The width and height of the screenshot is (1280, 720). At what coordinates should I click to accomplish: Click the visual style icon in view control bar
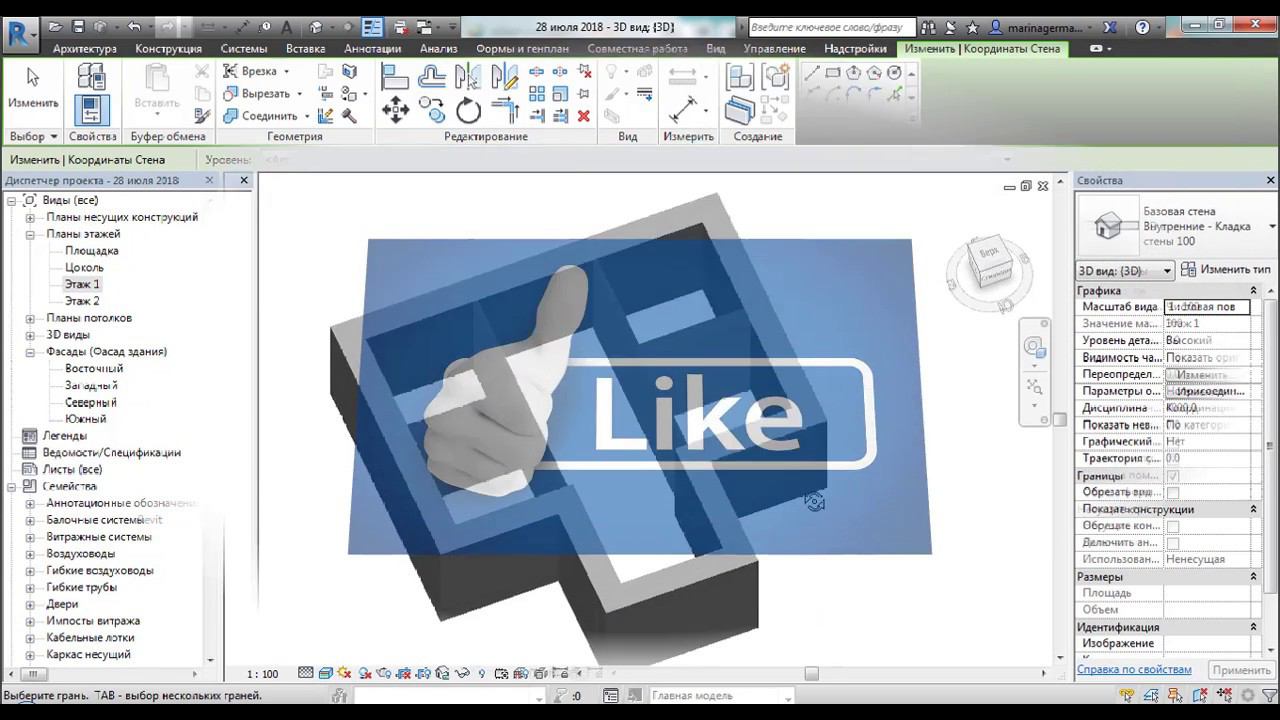325,674
